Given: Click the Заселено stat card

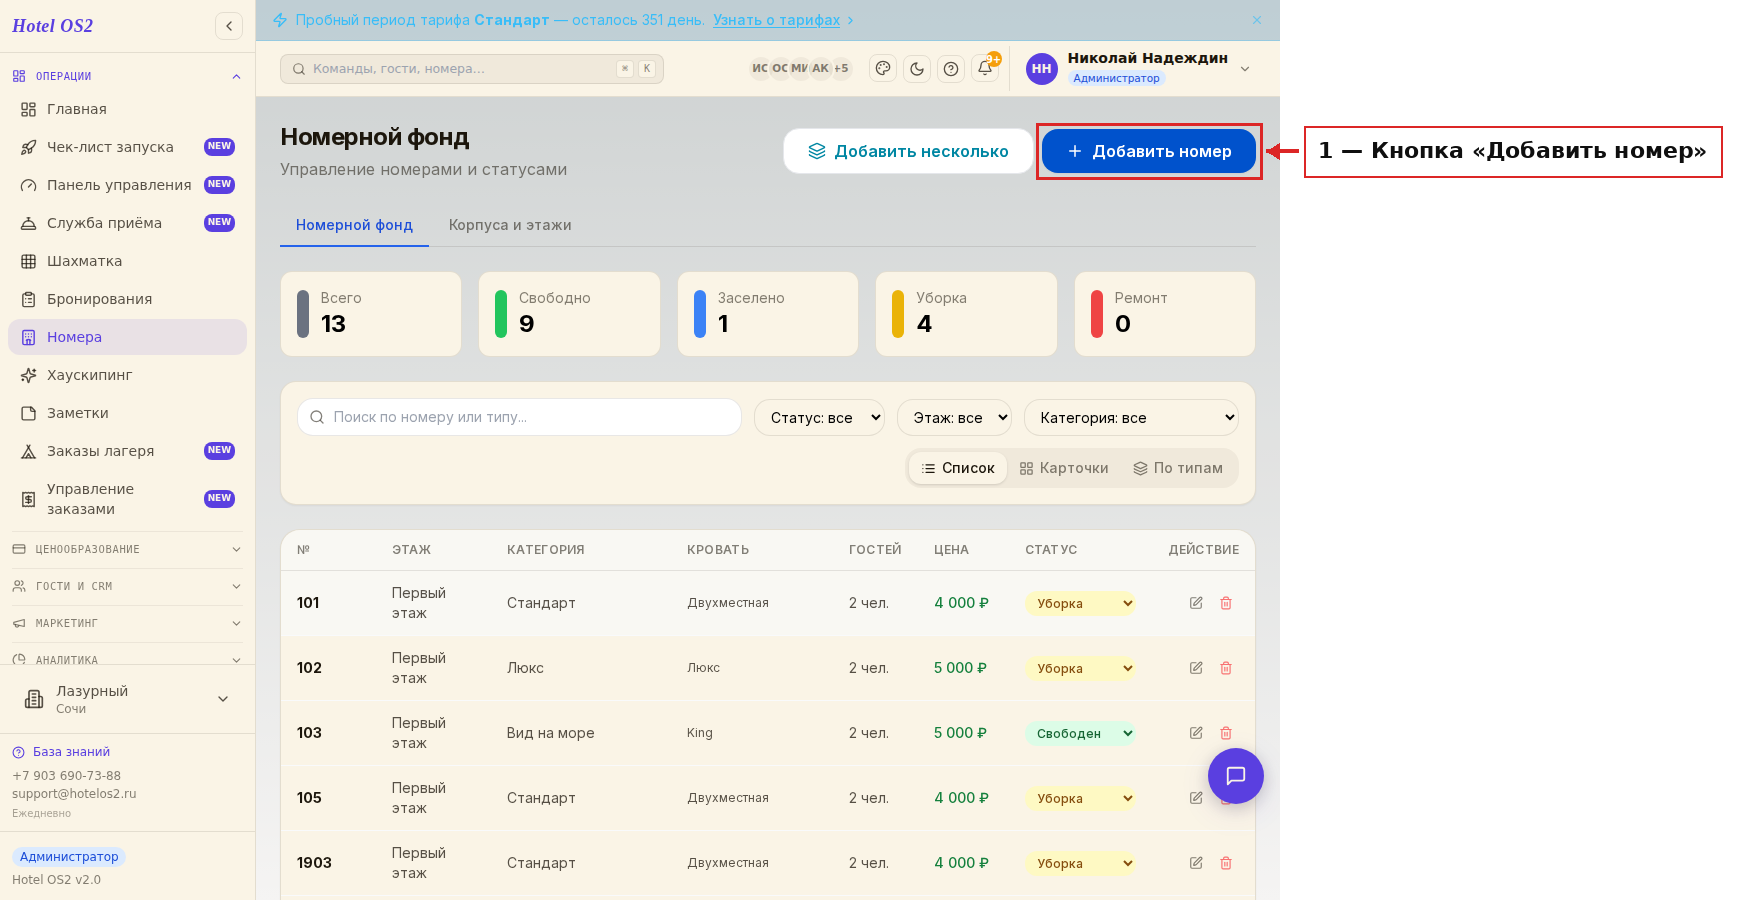Looking at the screenshot, I should [768, 314].
